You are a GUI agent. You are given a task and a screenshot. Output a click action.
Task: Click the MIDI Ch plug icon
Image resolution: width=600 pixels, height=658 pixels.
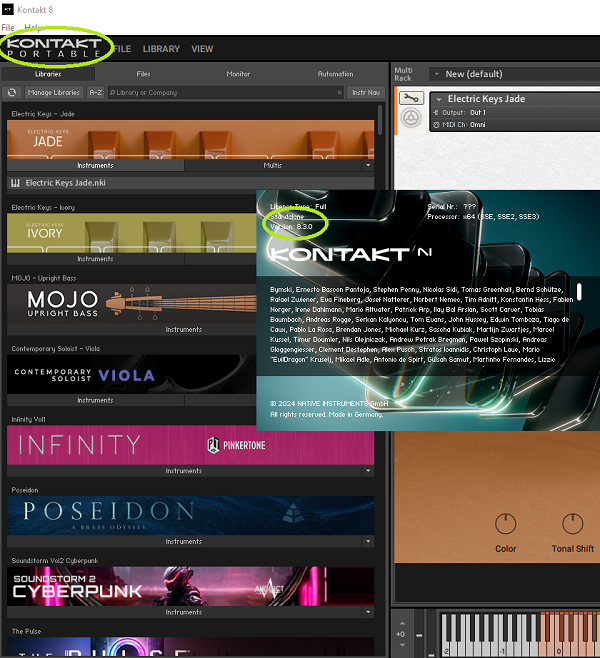point(436,125)
